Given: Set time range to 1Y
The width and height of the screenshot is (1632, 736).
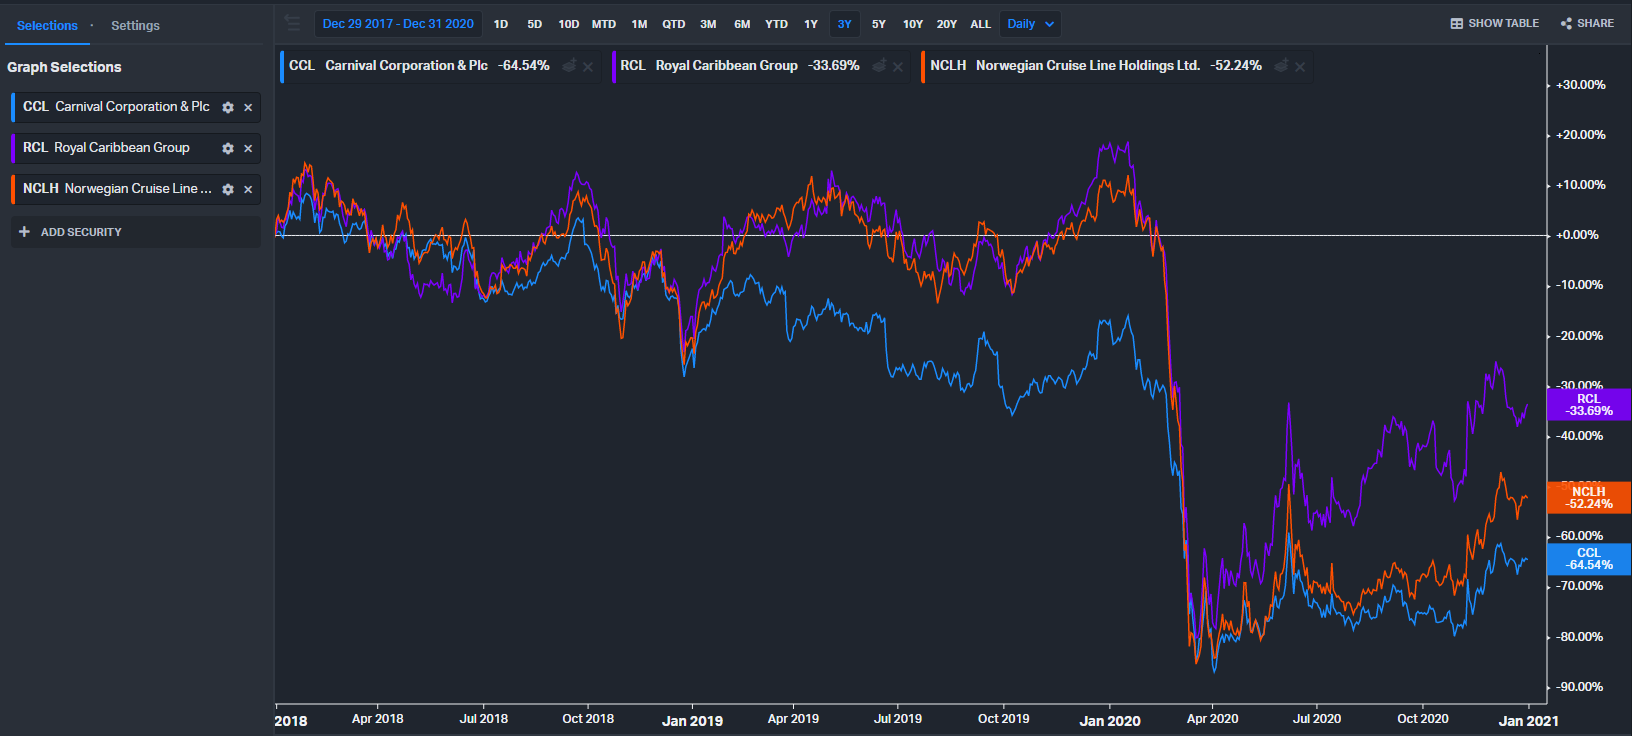Looking at the screenshot, I should coord(810,24).
